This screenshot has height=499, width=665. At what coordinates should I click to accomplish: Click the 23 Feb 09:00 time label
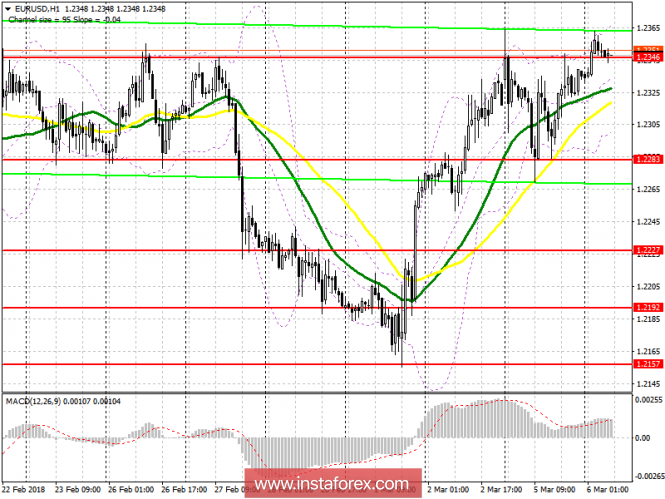(x=78, y=490)
